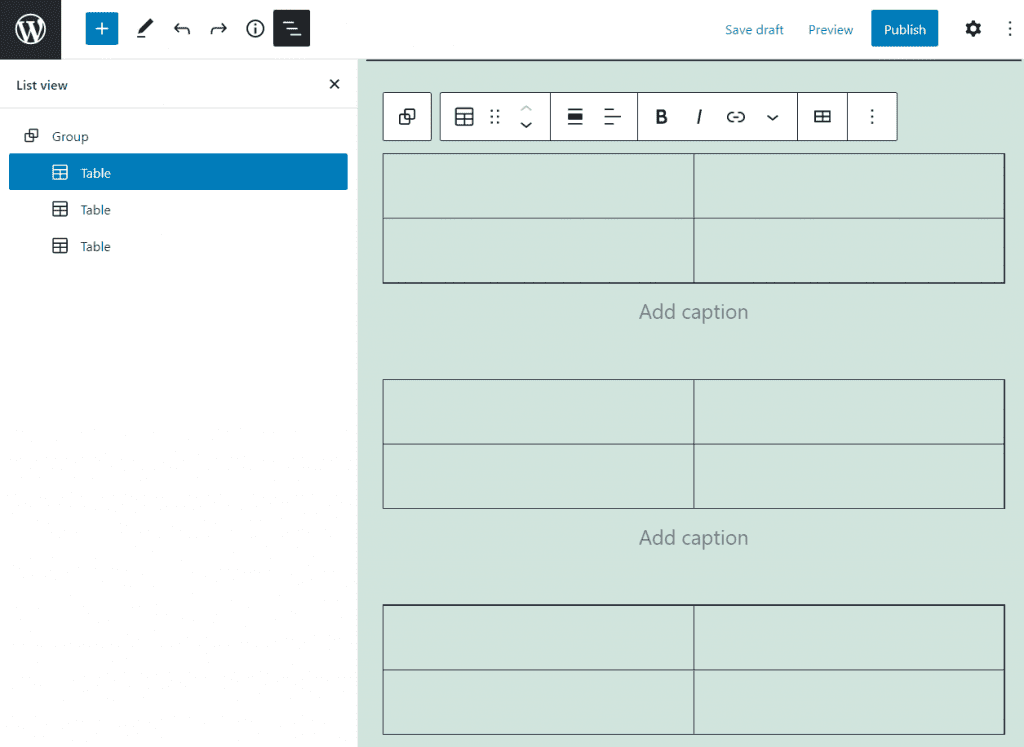This screenshot has height=747, width=1024.
Task: Toggle bold formatting on the table text
Action: click(661, 116)
